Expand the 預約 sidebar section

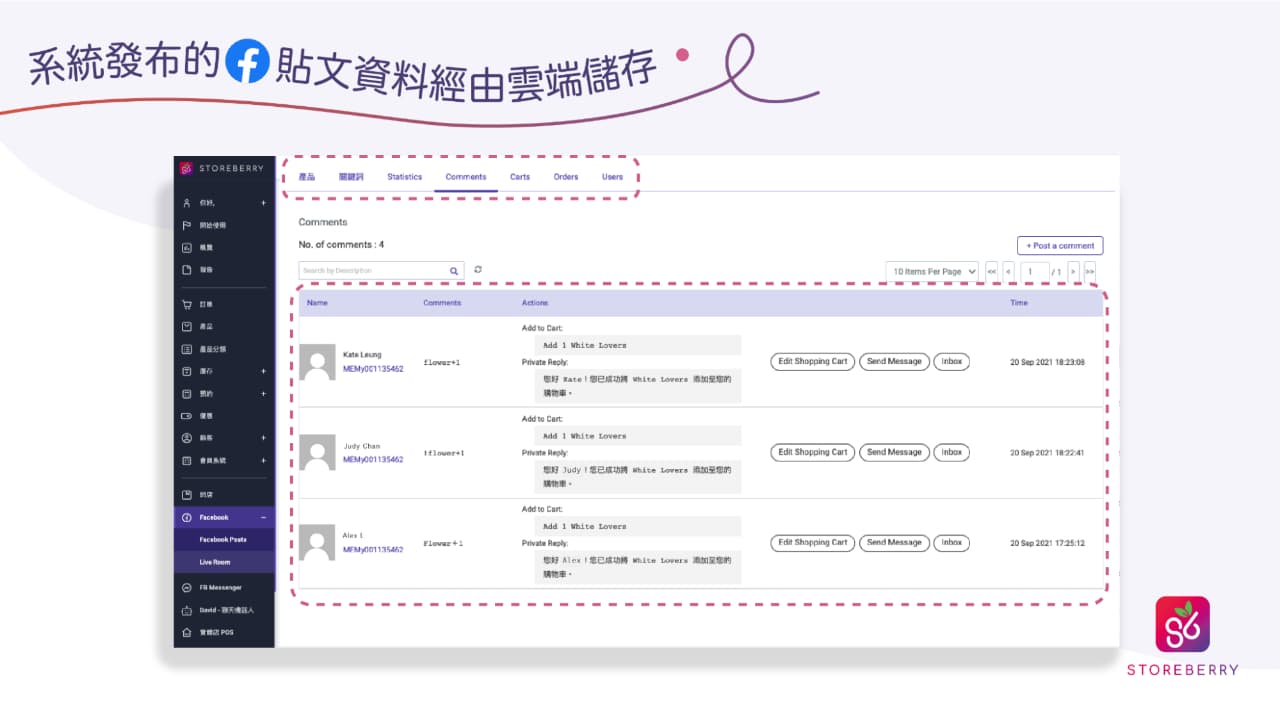pyautogui.click(x=263, y=393)
